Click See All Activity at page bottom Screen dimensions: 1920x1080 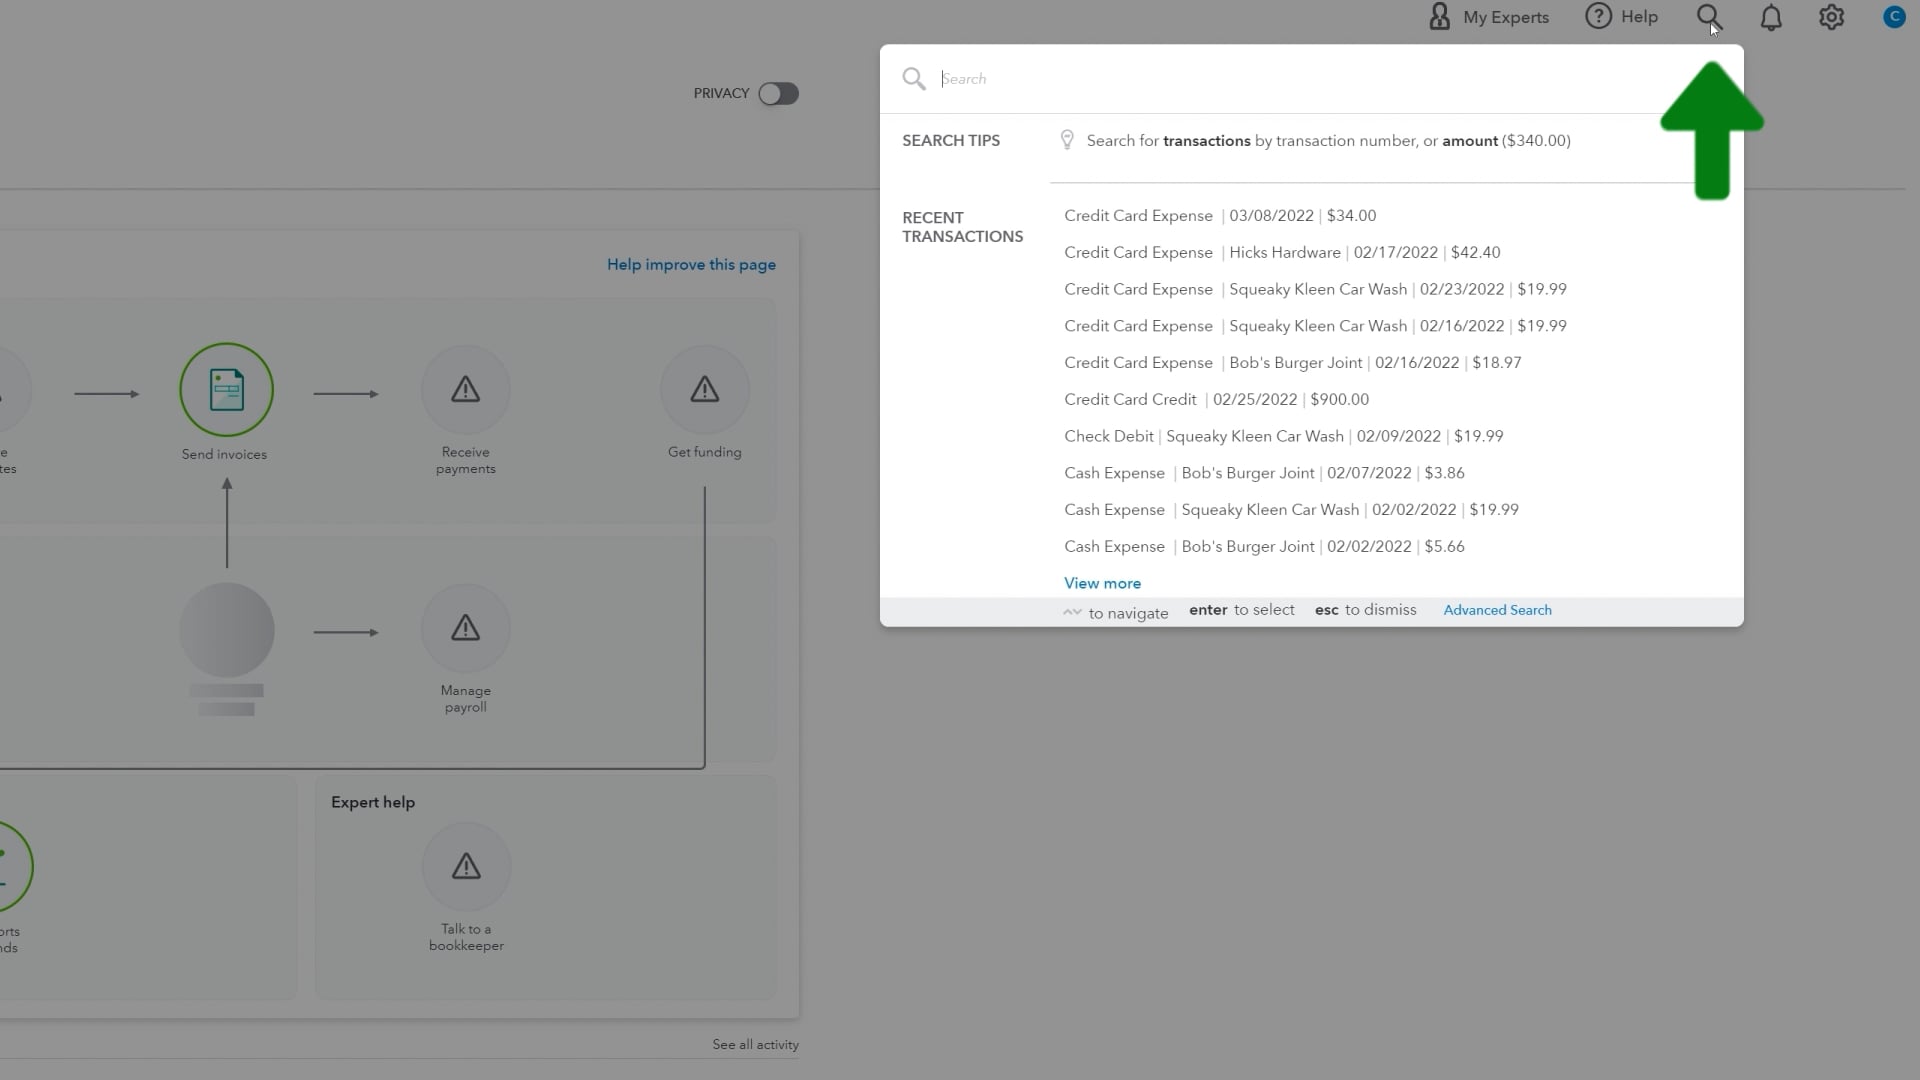pyautogui.click(x=756, y=1043)
